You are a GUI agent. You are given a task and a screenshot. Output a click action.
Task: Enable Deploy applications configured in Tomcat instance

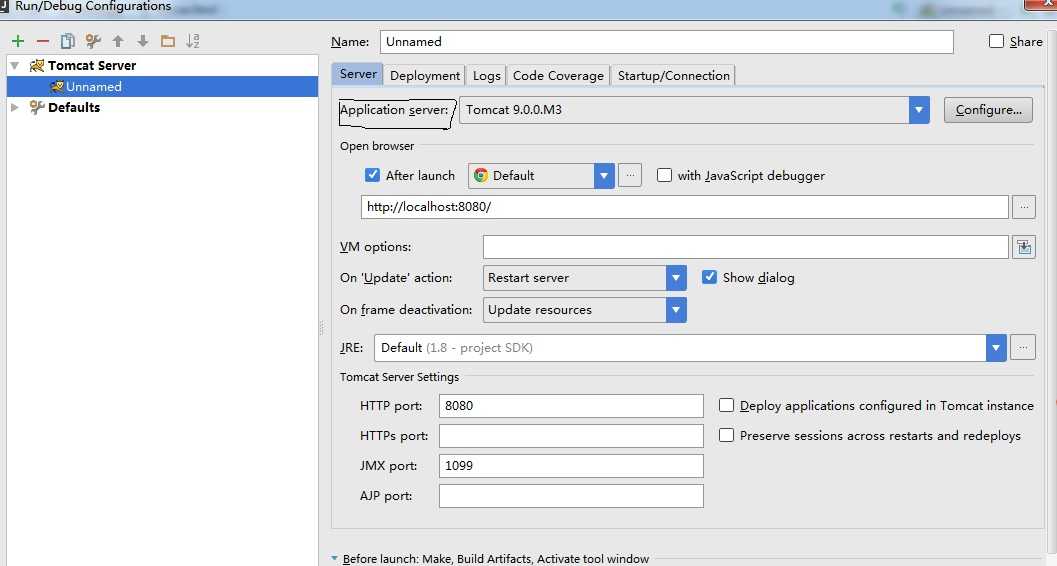pos(726,405)
